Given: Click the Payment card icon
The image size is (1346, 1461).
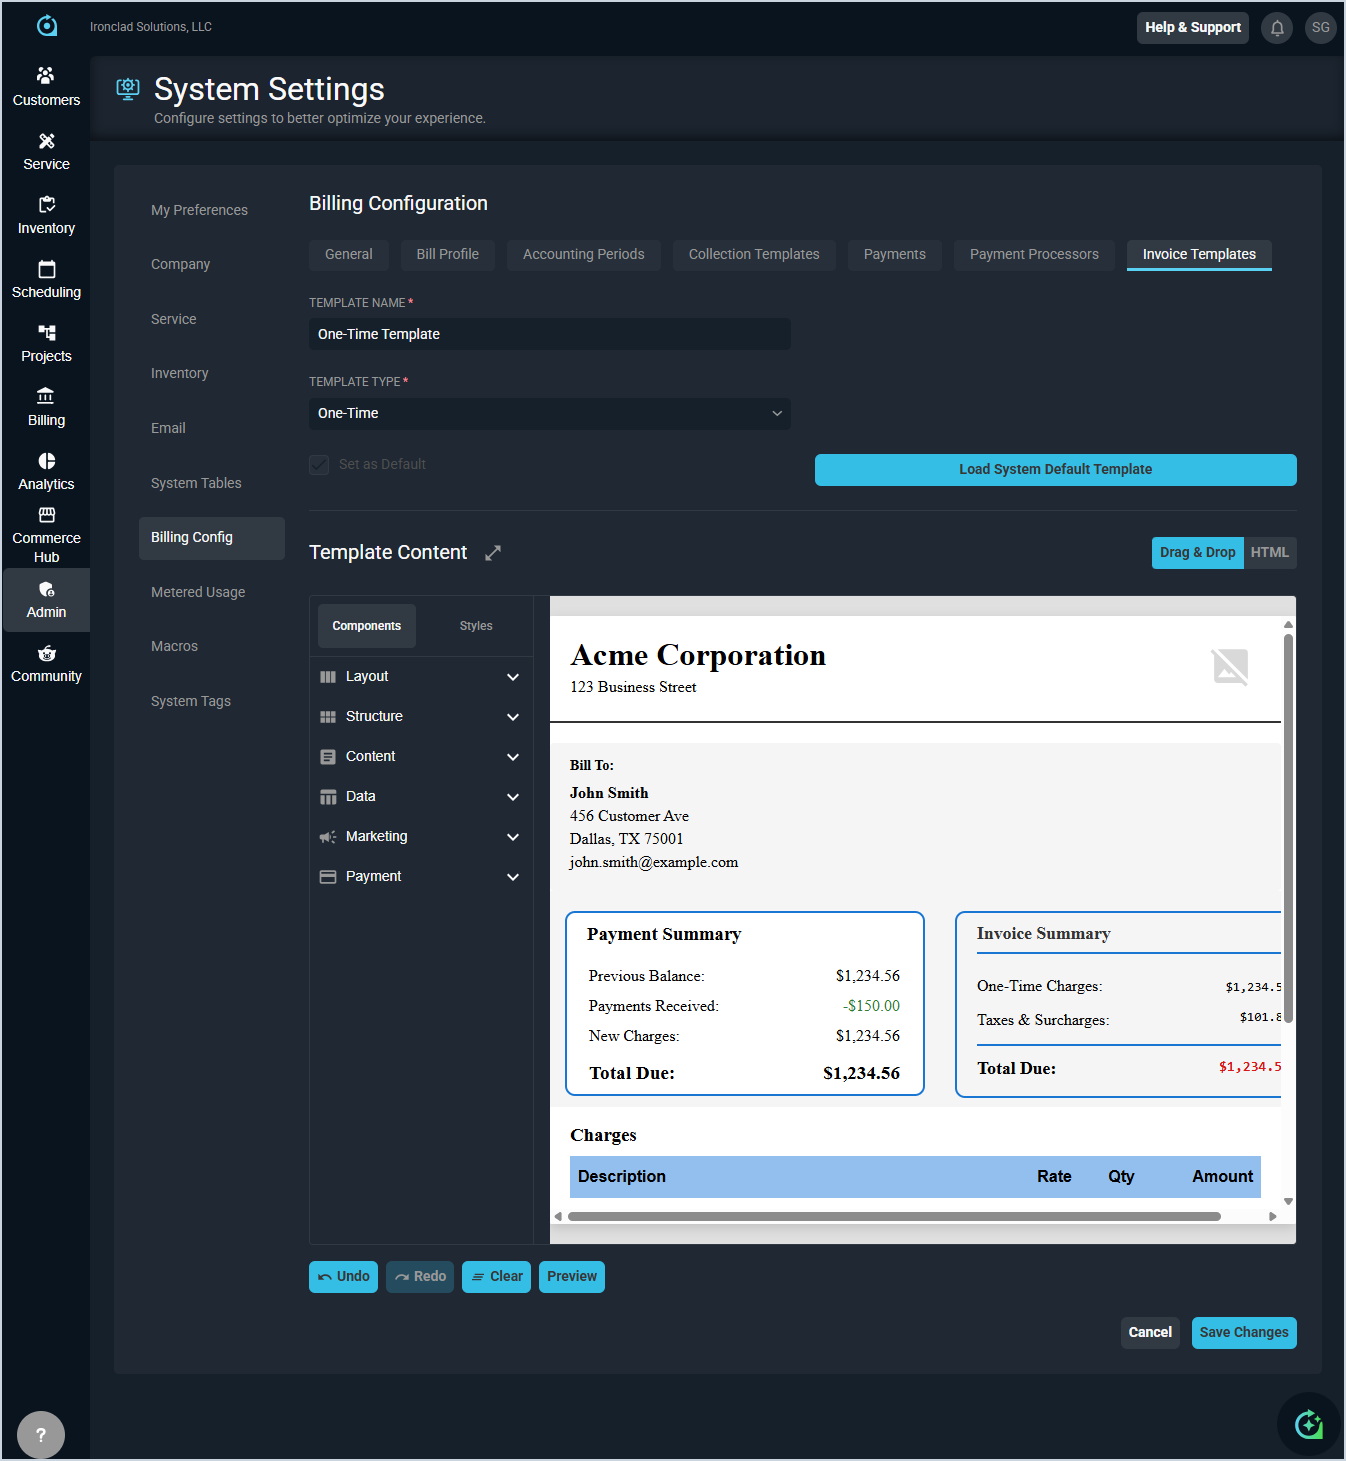Looking at the screenshot, I should coord(328,877).
